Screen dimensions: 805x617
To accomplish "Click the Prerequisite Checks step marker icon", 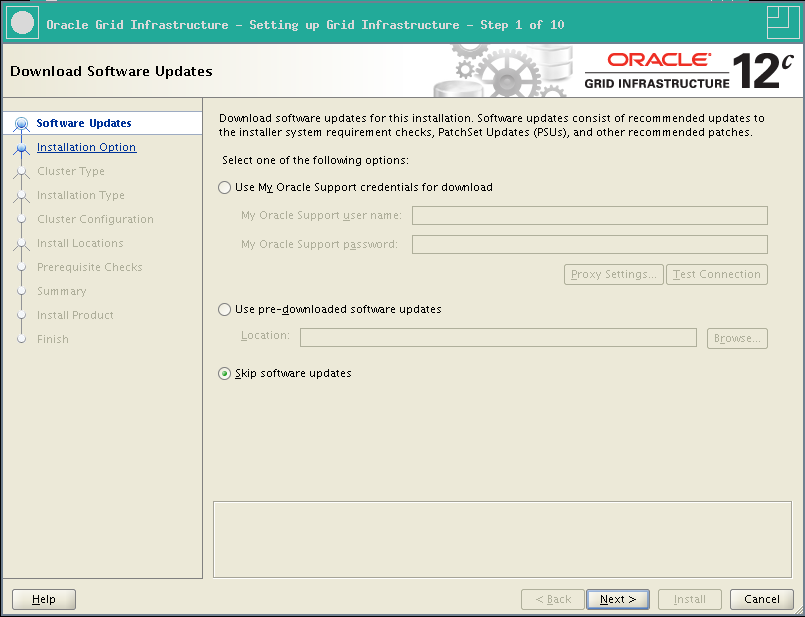I will point(22,267).
